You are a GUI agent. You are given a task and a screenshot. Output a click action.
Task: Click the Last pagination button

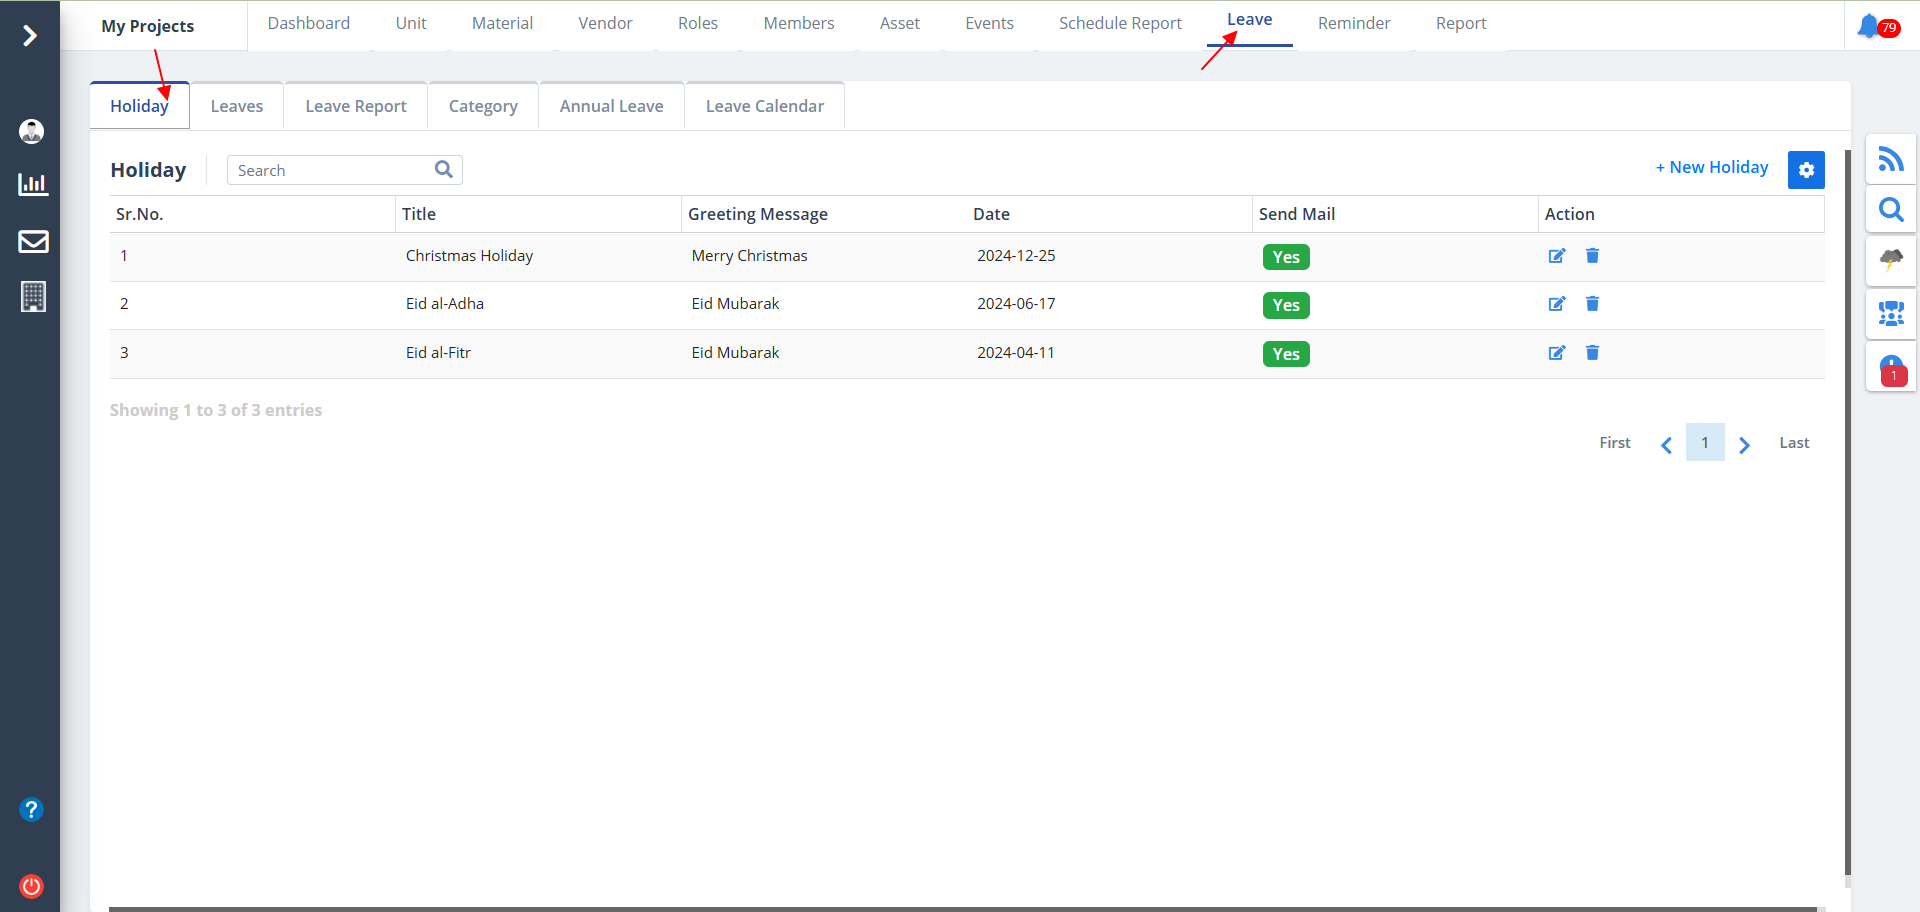[1794, 443]
